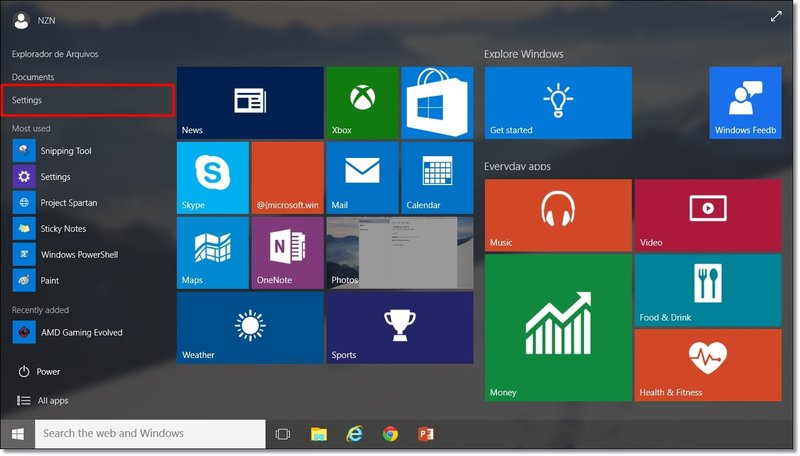The height and width of the screenshot is (456, 800).
Task: Open Explorador de Arquivos
Action: (x=55, y=54)
